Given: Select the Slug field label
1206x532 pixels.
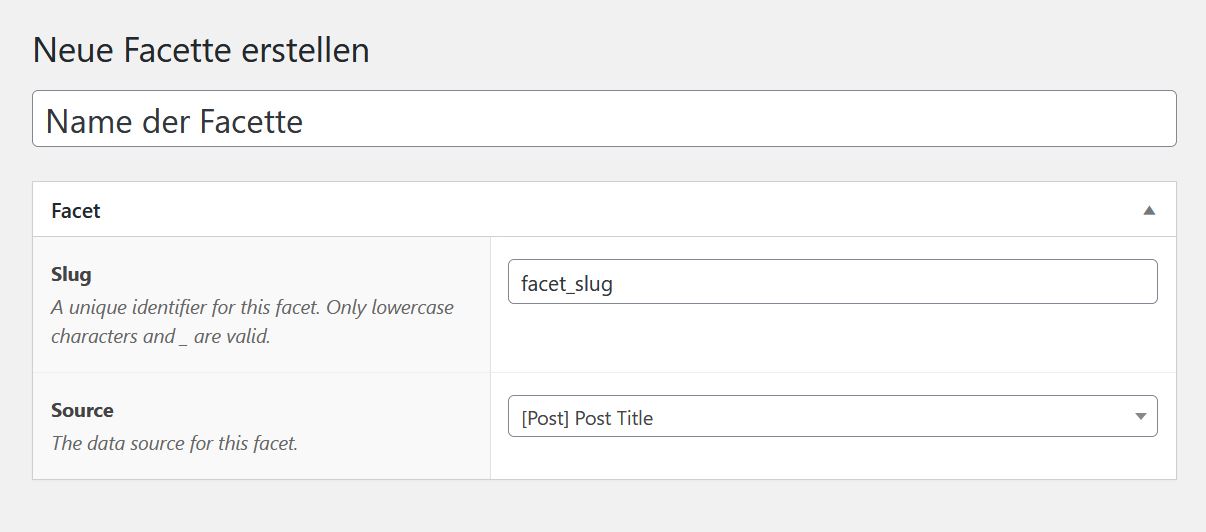Looking at the screenshot, I should 71,274.
